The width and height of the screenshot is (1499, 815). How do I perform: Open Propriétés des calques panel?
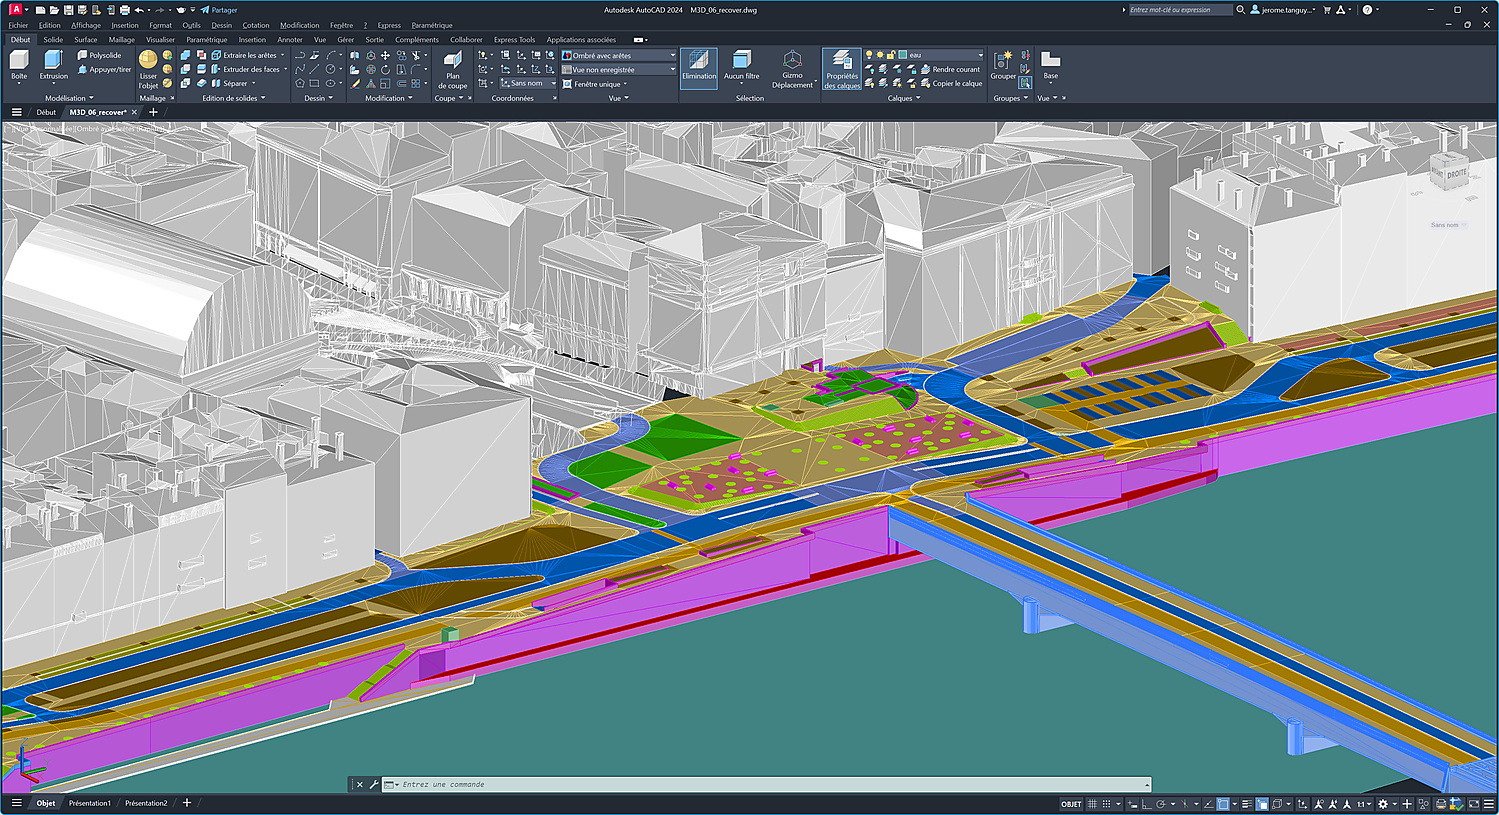point(842,62)
